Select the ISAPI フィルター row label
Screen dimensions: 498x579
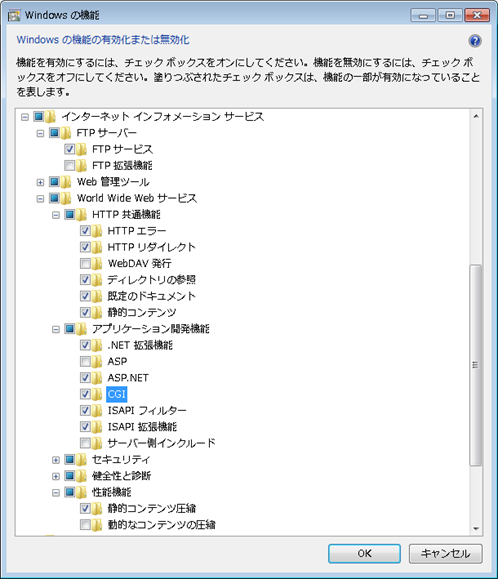point(147,410)
